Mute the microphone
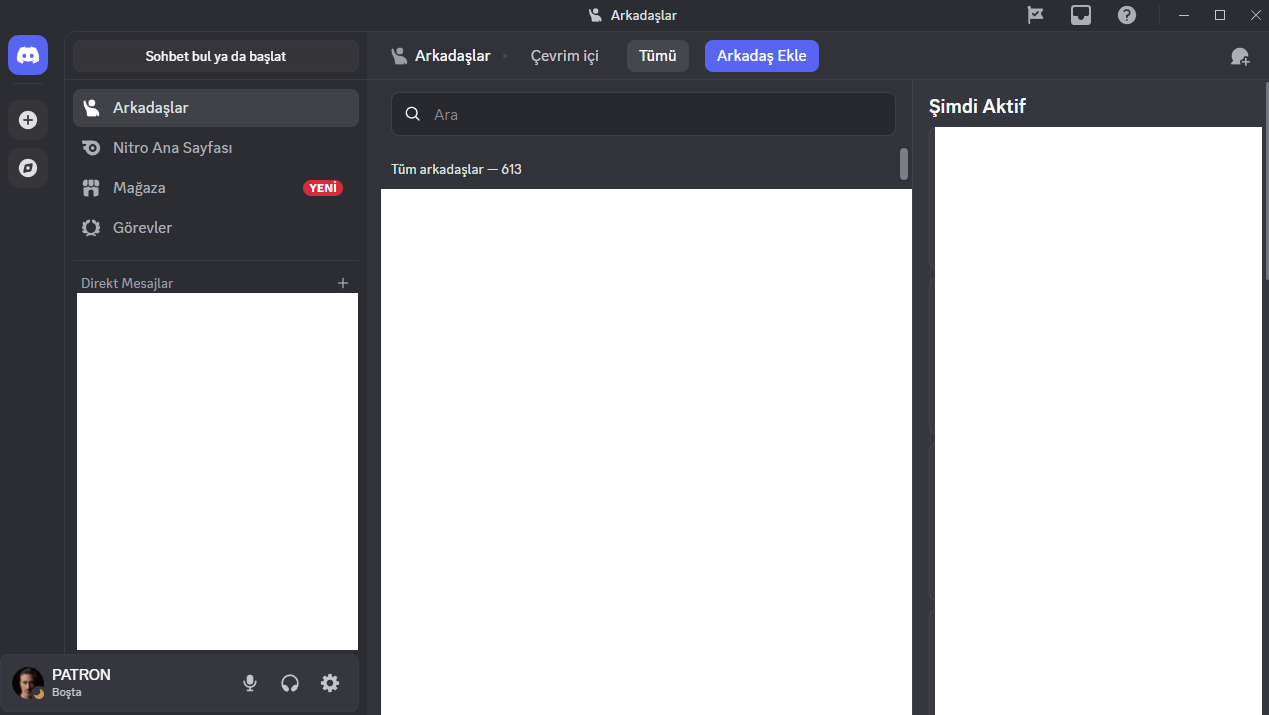1269x715 pixels. (250, 683)
